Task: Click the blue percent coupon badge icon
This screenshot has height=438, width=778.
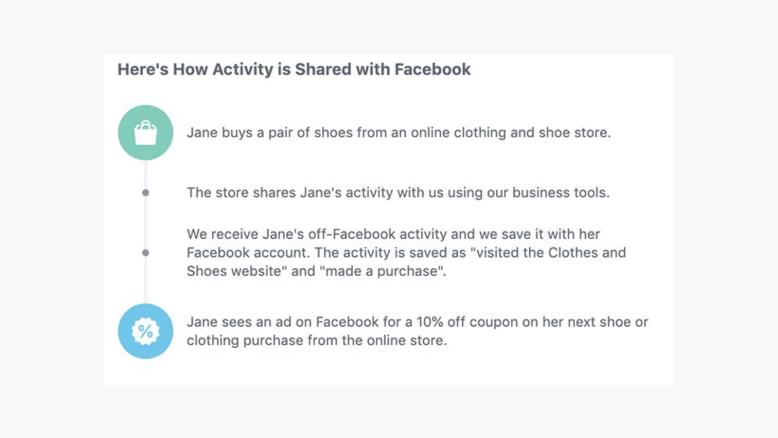Action: pos(146,331)
